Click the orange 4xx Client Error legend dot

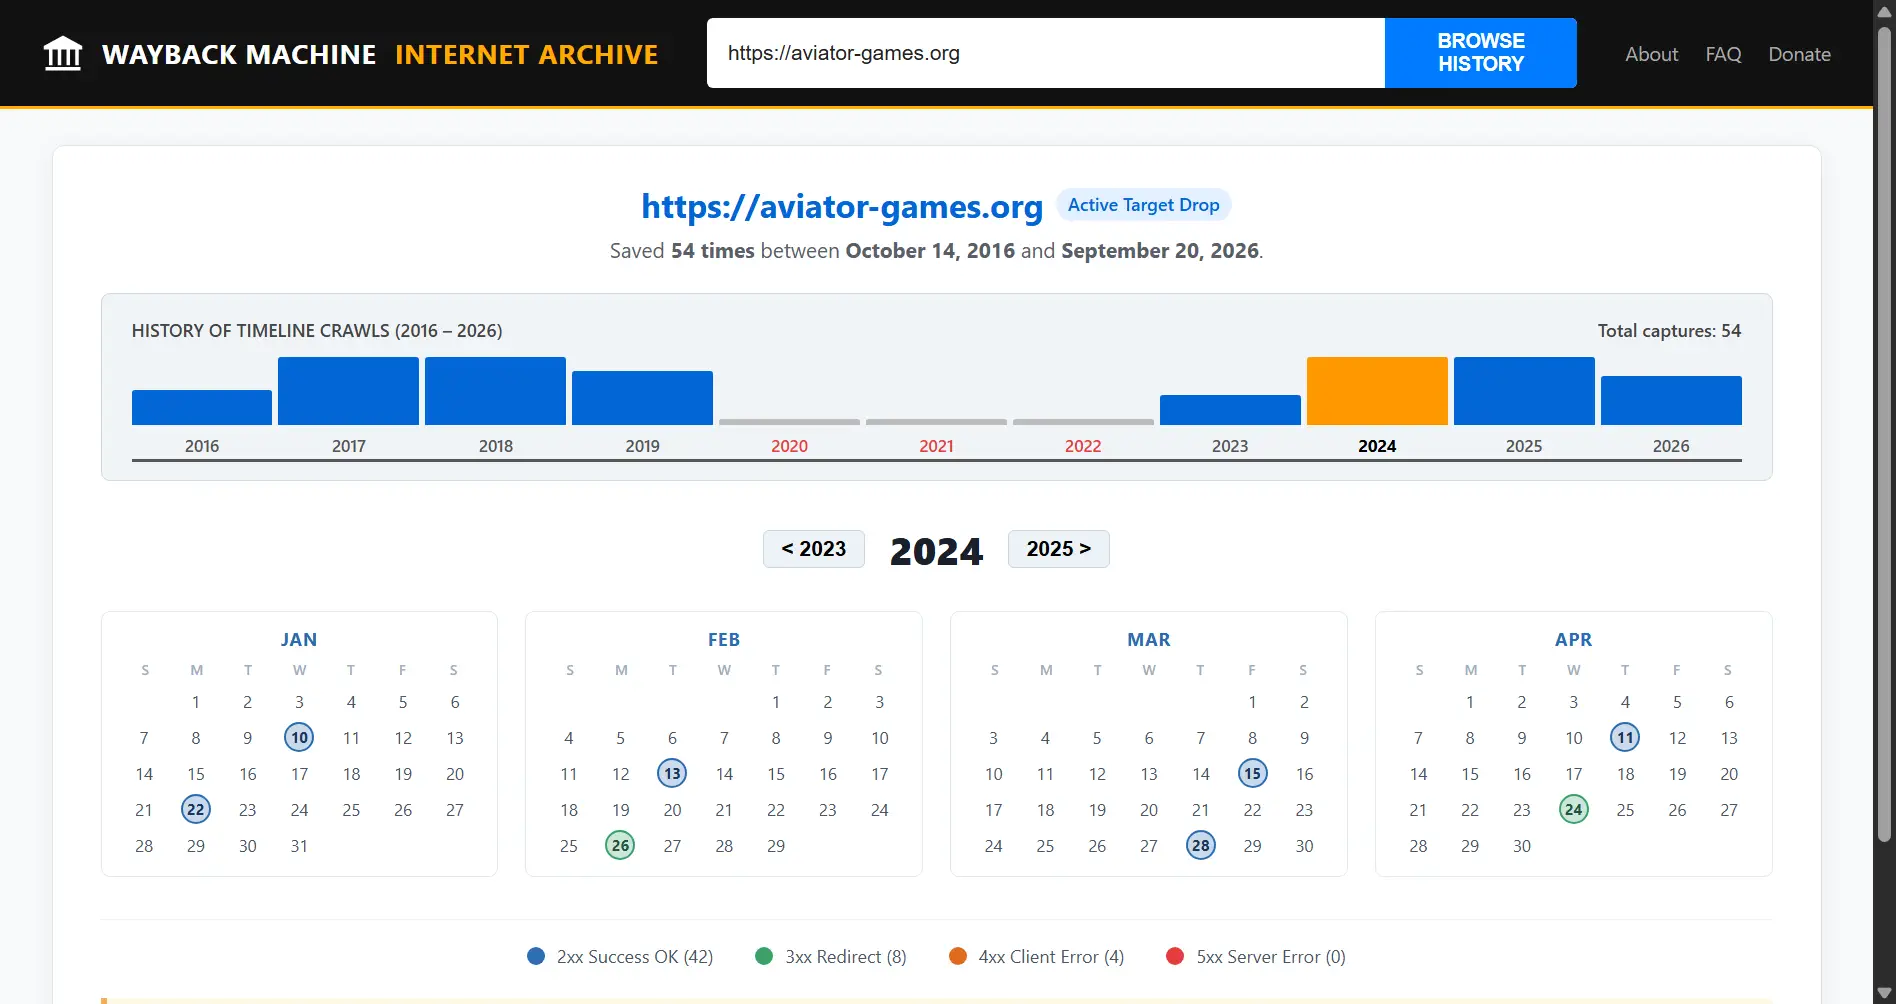pos(958,956)
